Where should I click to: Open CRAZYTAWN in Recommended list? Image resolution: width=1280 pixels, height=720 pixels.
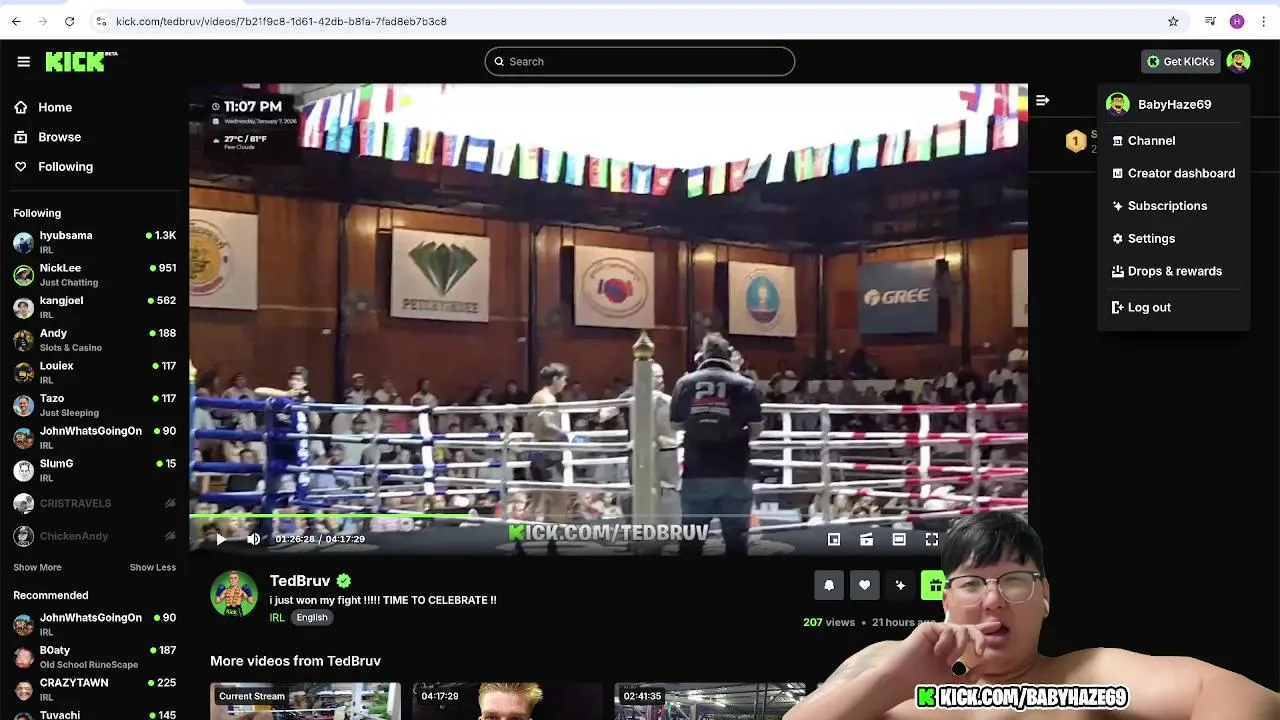point(94,689)
